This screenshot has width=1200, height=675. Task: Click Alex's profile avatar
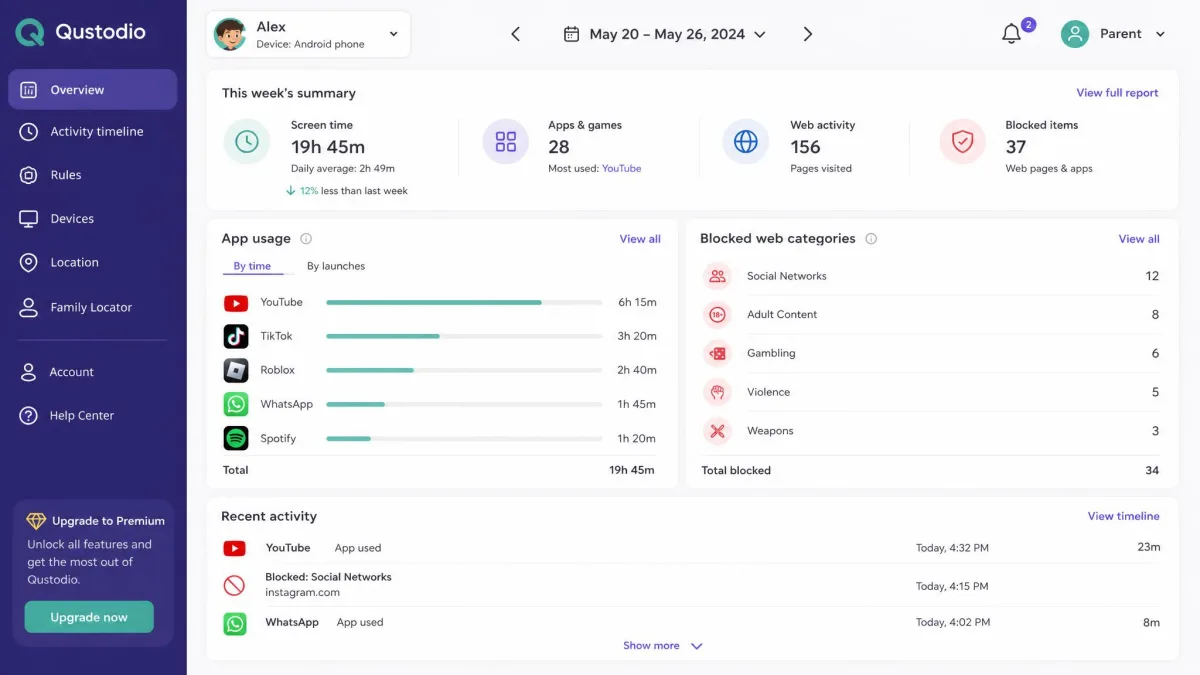[x=230, y=34]
